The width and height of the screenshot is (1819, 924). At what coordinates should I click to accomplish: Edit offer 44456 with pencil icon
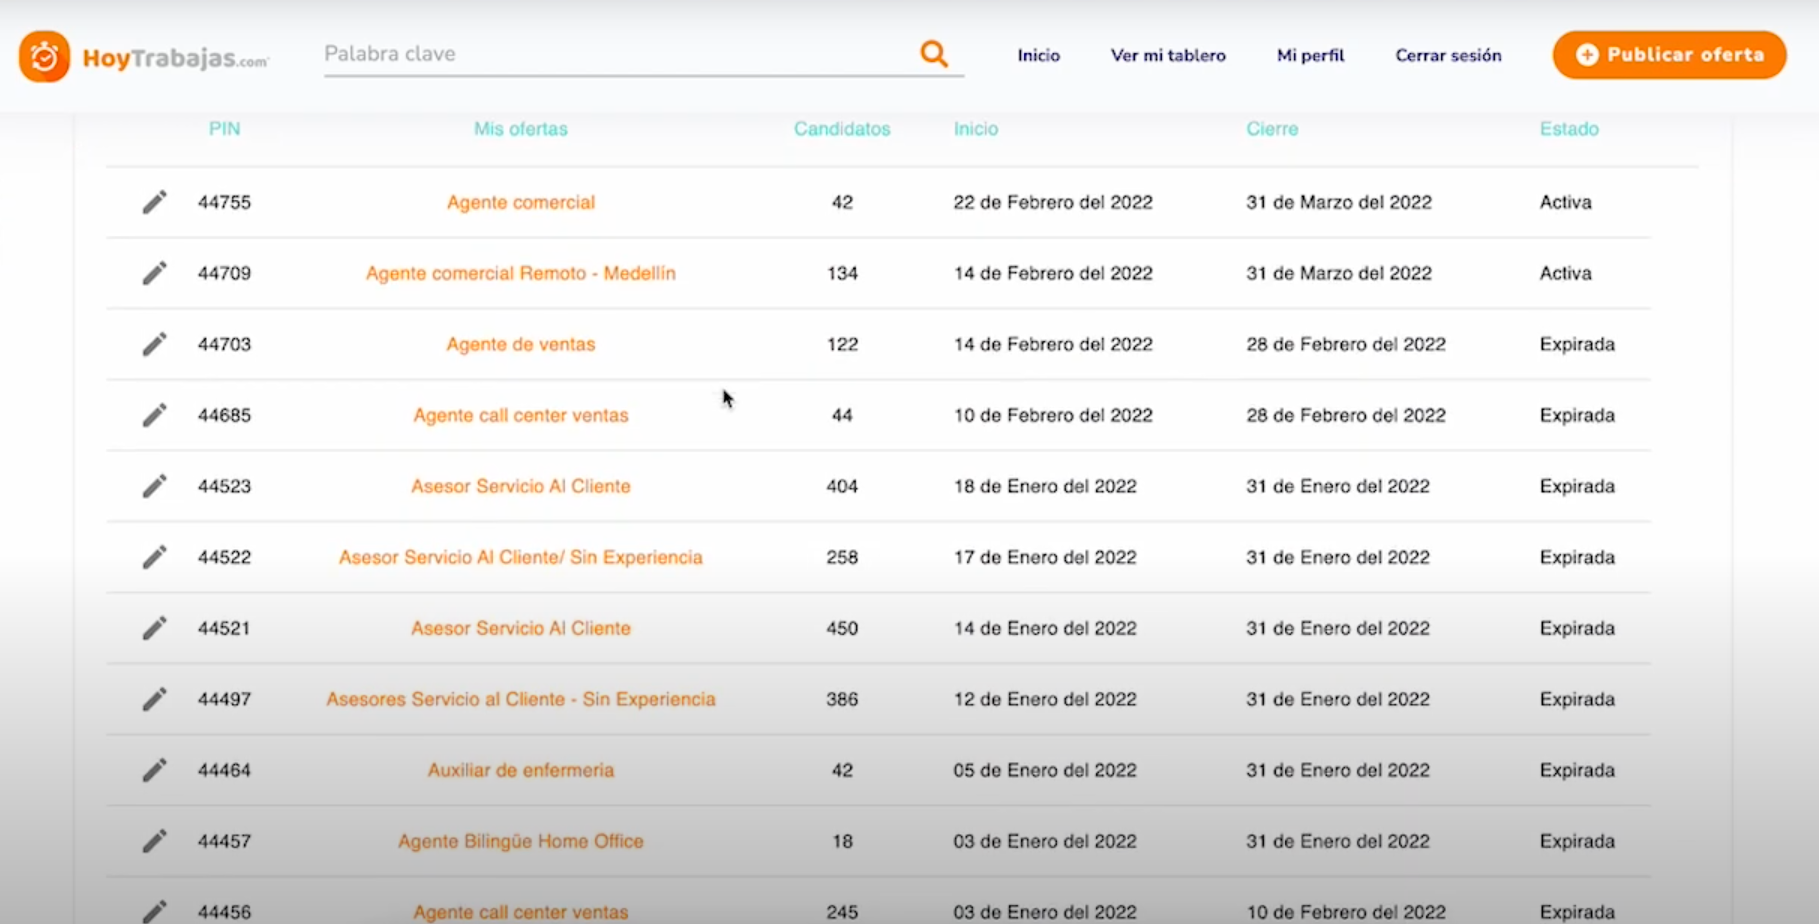[154, 911]
